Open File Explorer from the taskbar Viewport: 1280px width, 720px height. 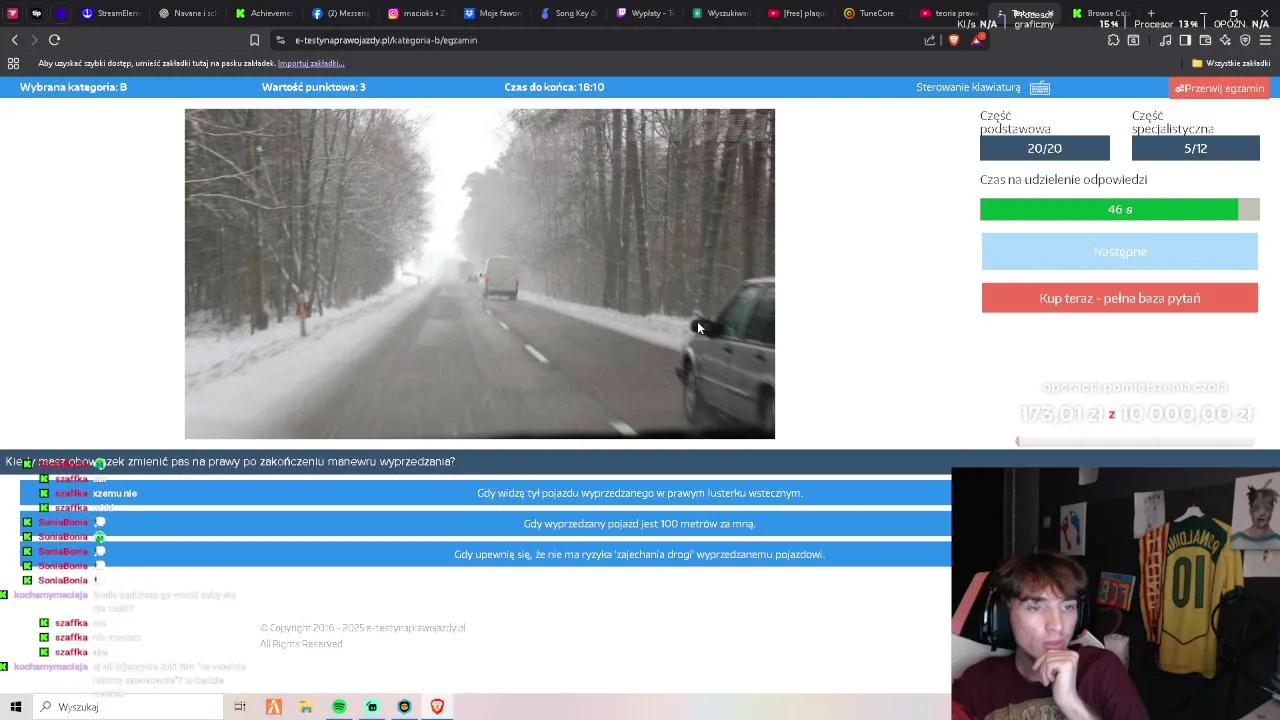click(306, 707)
